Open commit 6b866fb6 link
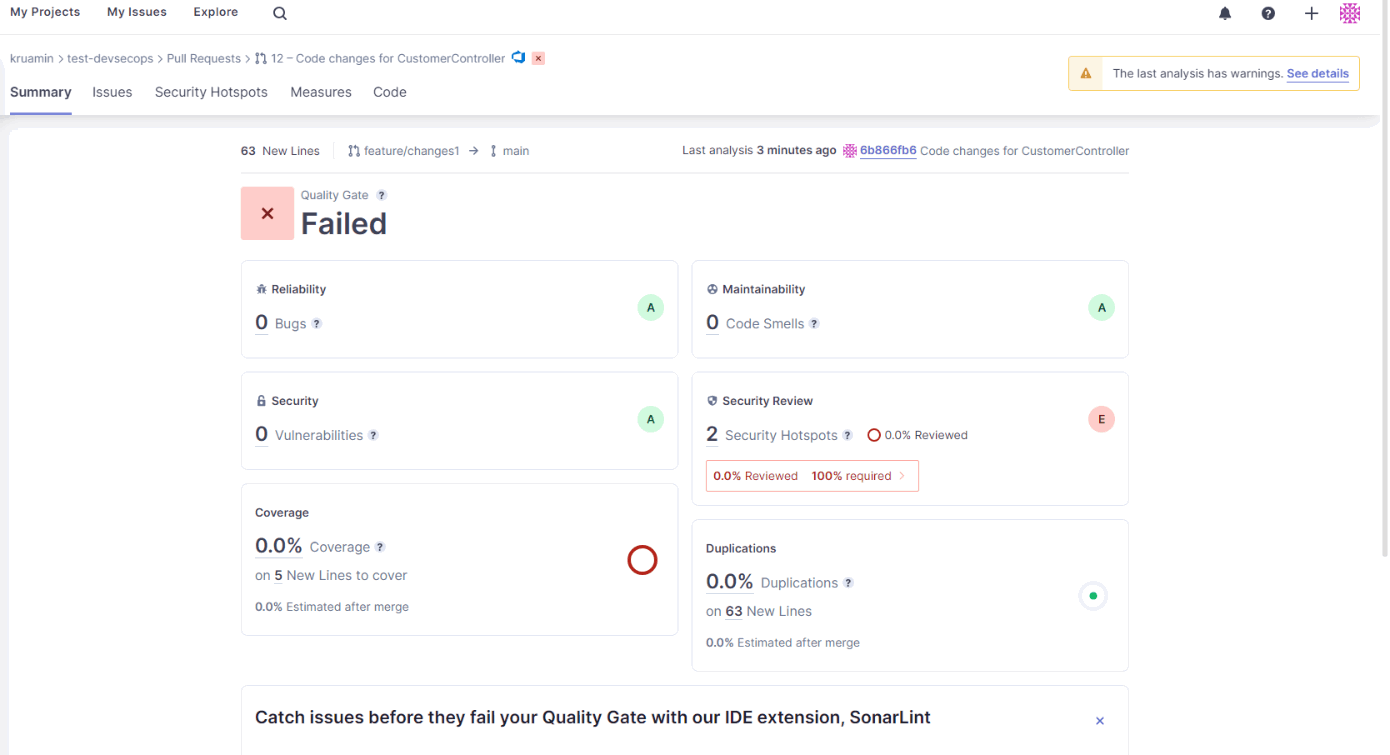This screenshot has width=1390, height=755. pos(888,151)
